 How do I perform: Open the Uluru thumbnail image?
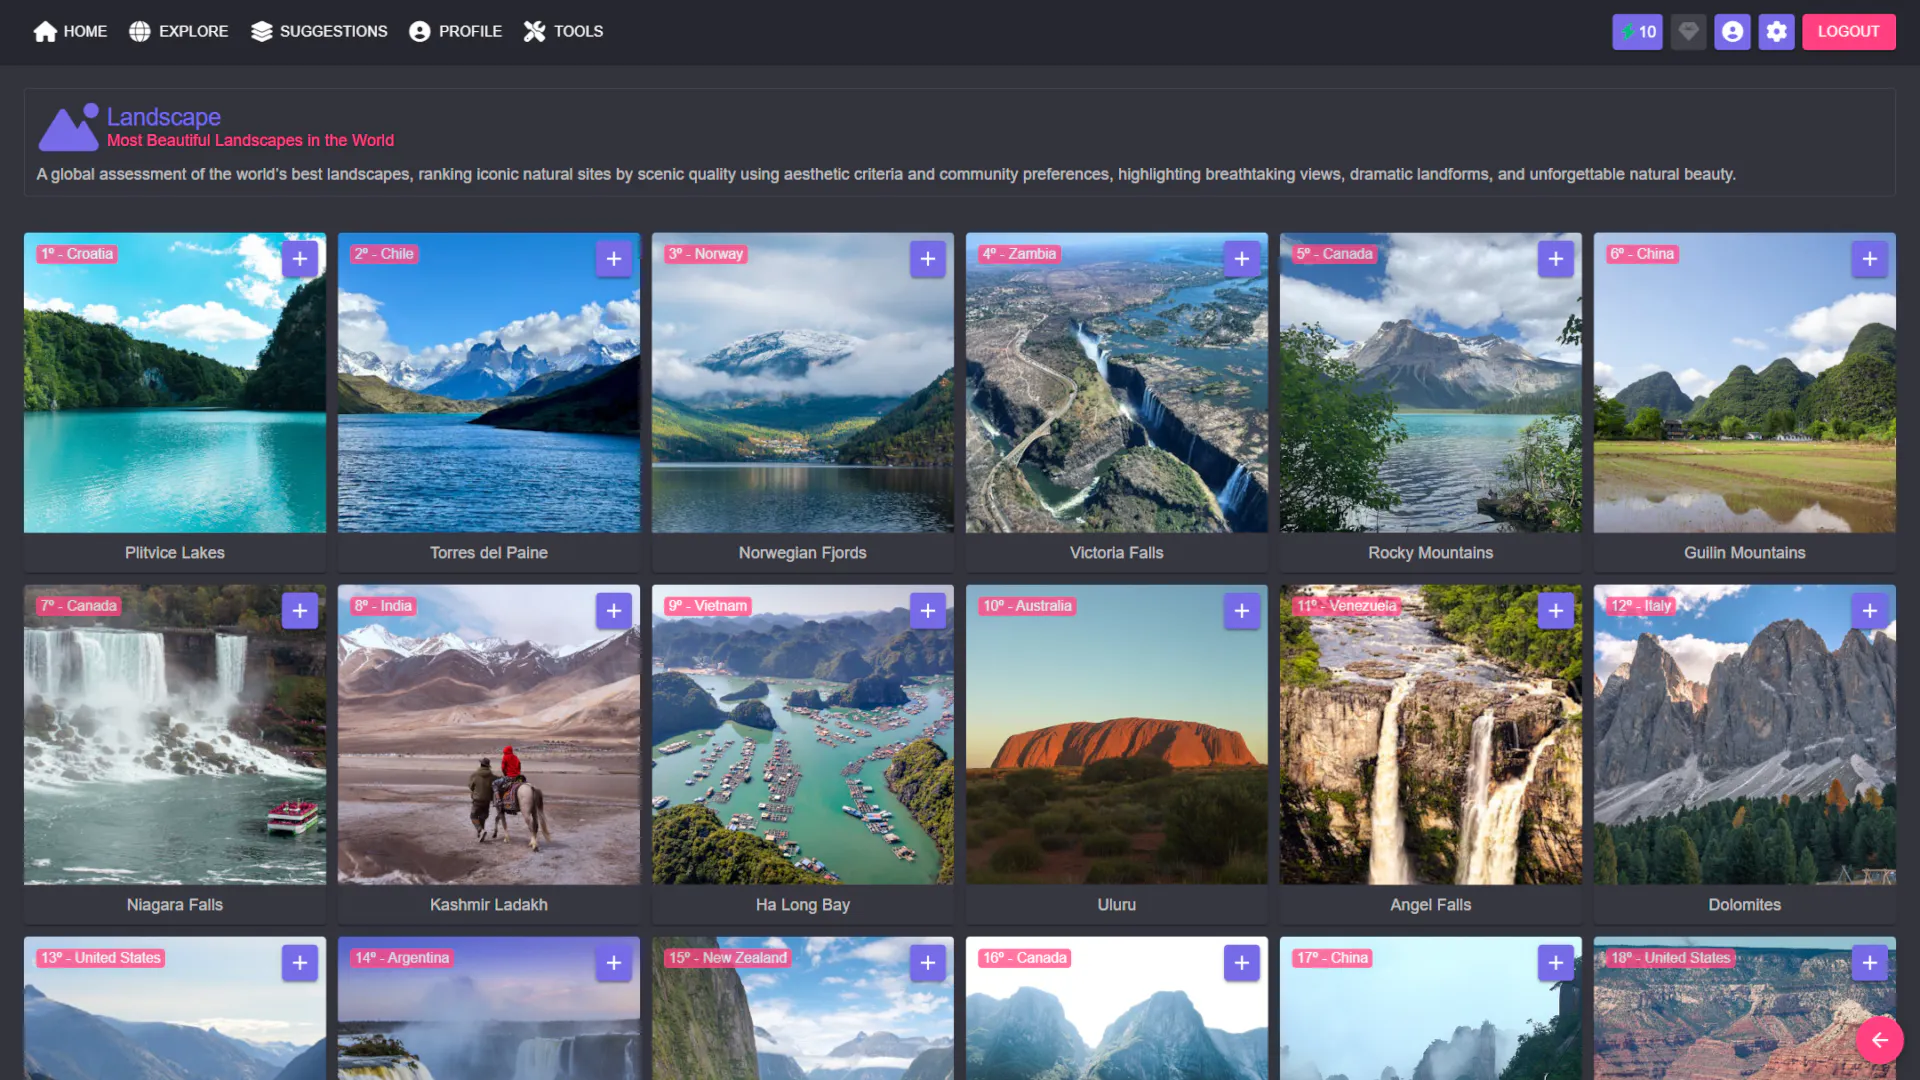click(1117, 735)
